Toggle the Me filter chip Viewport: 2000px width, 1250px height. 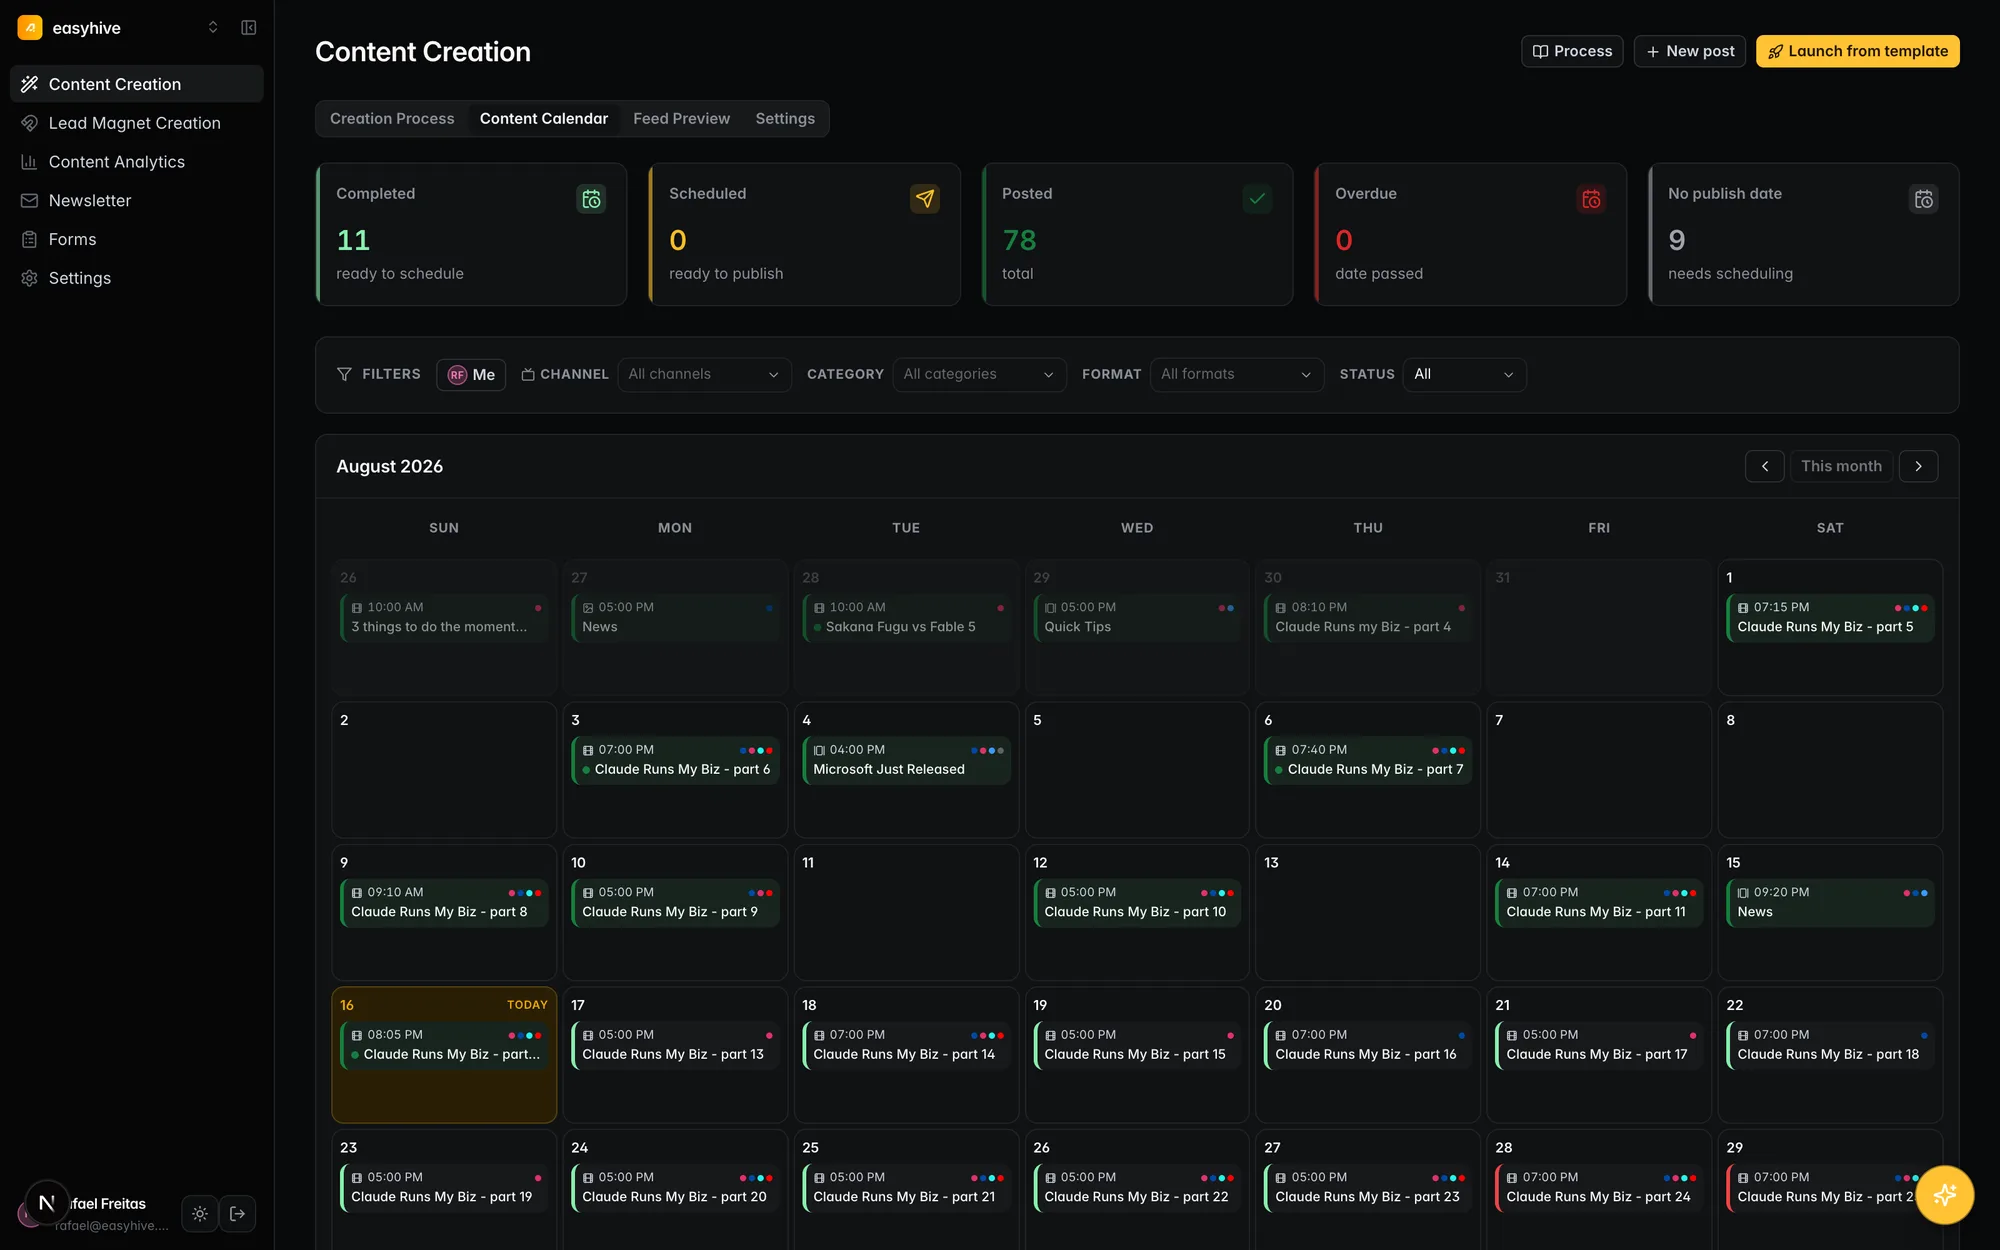(x=471, y=375)
